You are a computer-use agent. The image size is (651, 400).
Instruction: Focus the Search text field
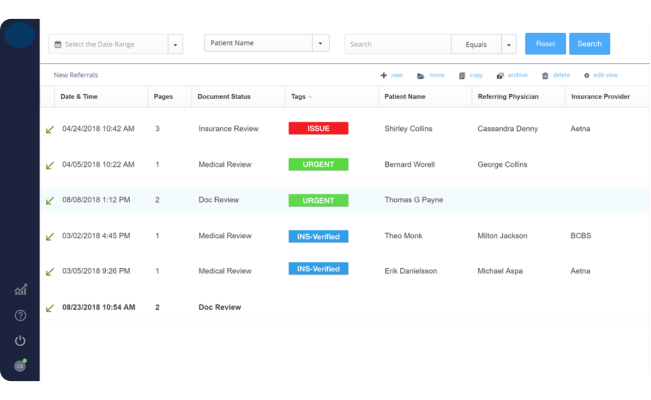pyautogui.click(x=398, y=44)
